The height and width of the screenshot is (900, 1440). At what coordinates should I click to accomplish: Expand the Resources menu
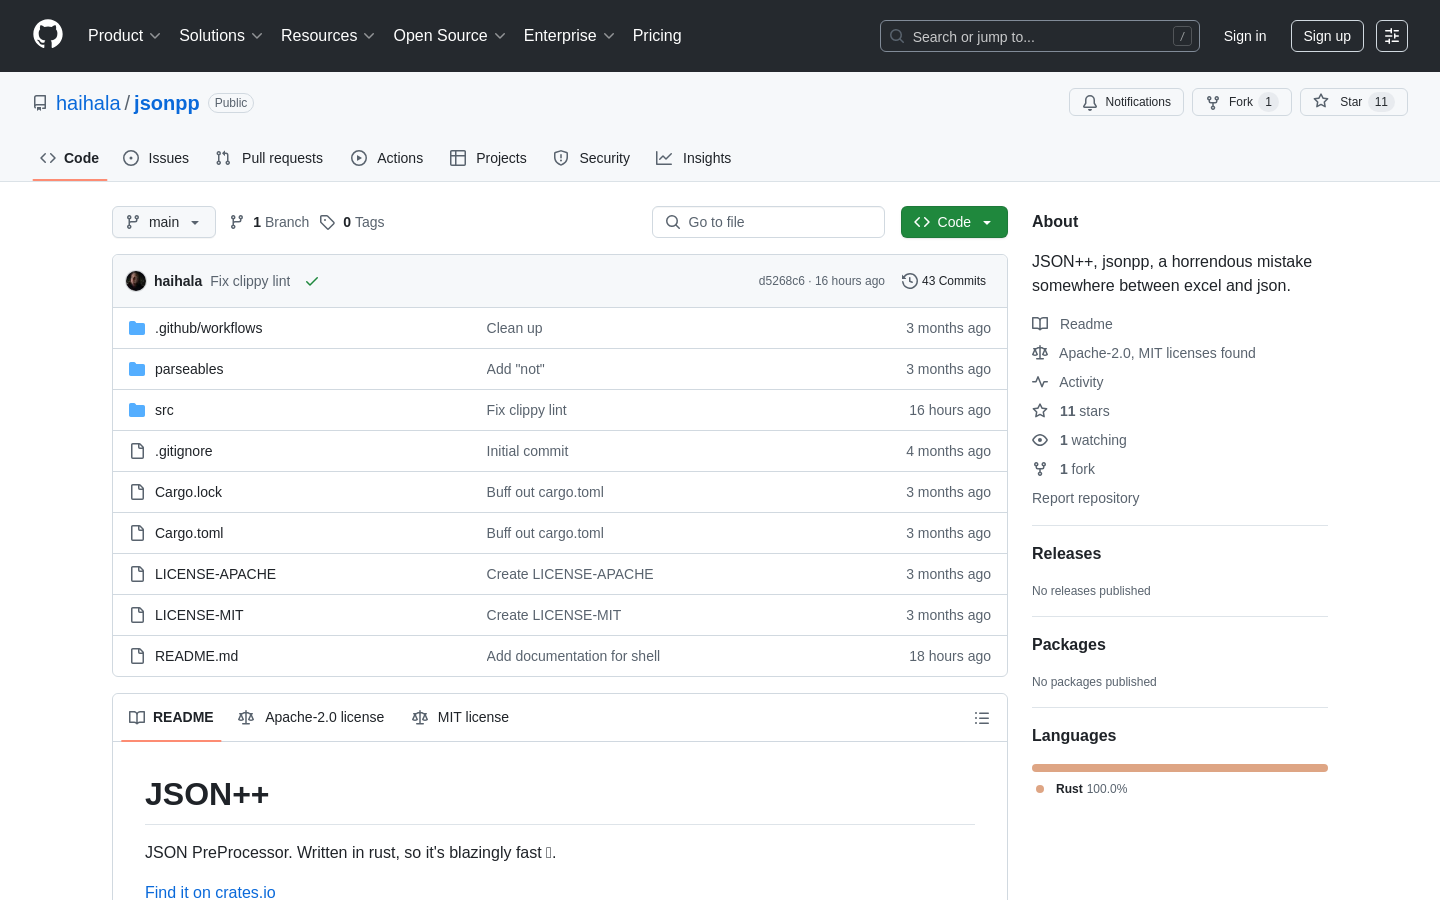point(328,36)
